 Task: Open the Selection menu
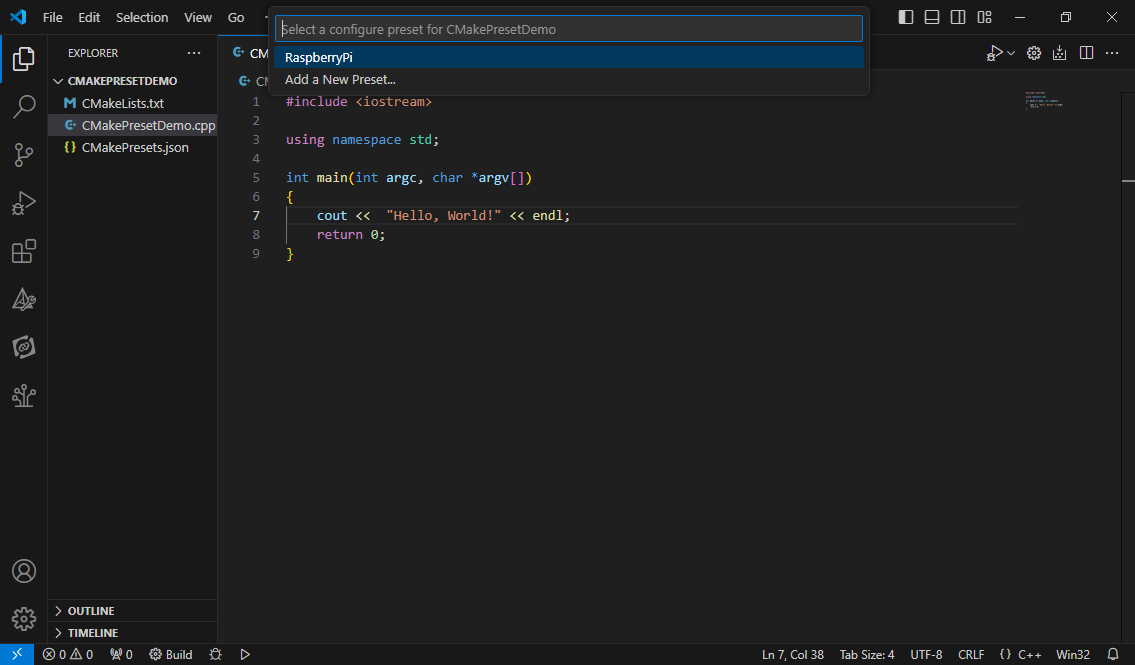coord(142,17)
